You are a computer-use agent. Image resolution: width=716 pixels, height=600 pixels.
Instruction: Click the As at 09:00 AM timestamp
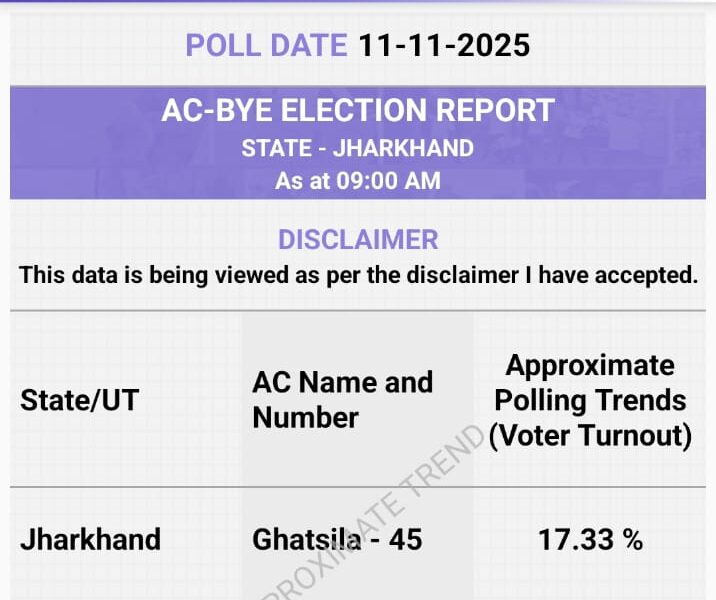(358, 182)
